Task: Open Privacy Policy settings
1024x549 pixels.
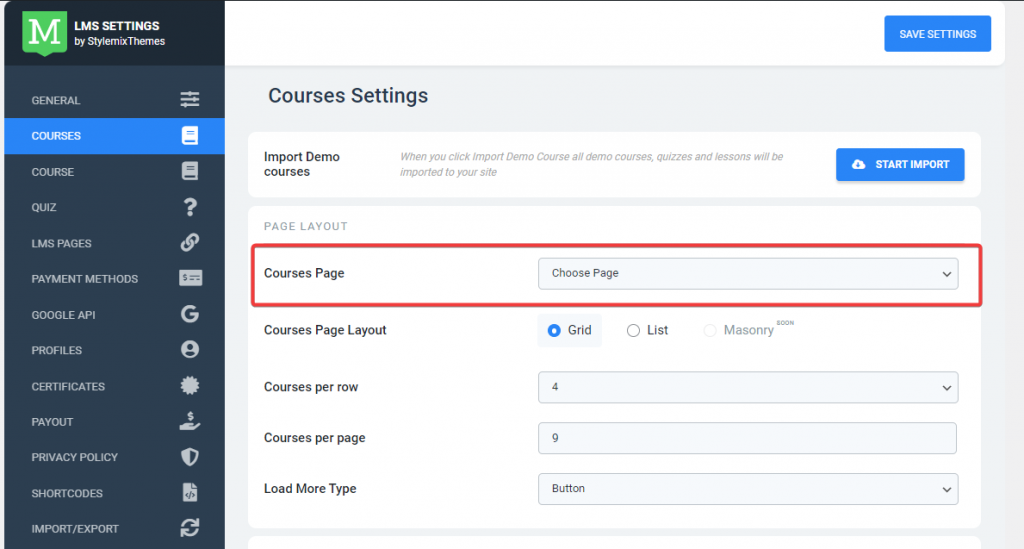Action: pyautogui.click(x=114, y=457)
